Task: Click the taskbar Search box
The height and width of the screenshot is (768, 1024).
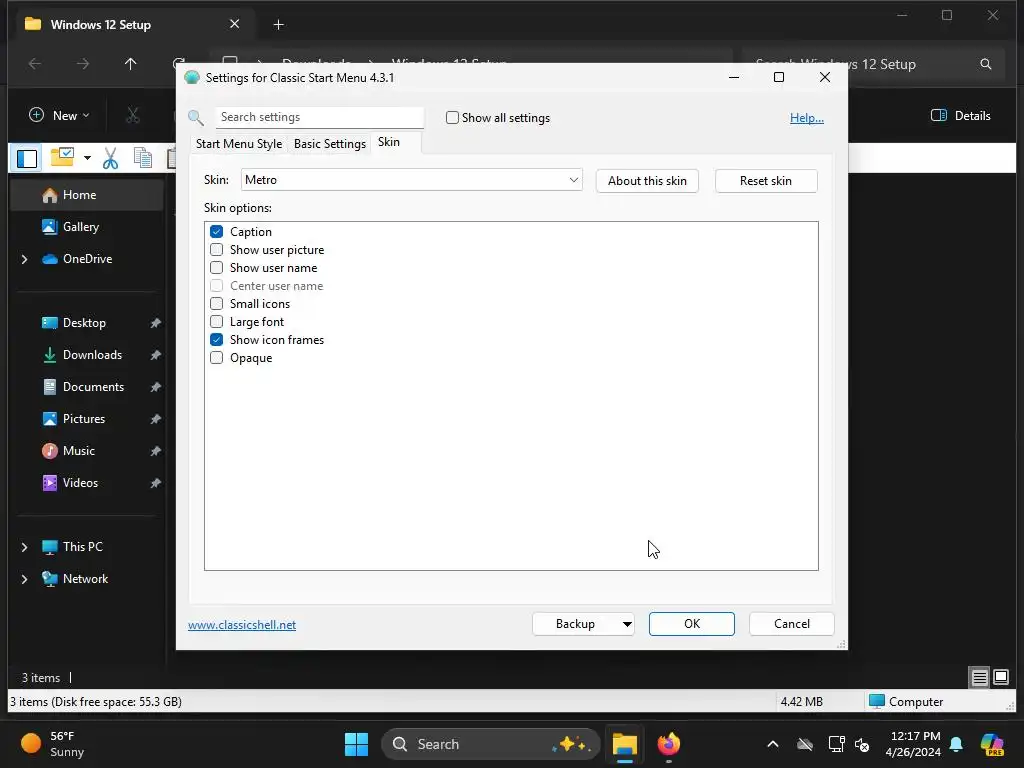Action: [x=490, y=744]
